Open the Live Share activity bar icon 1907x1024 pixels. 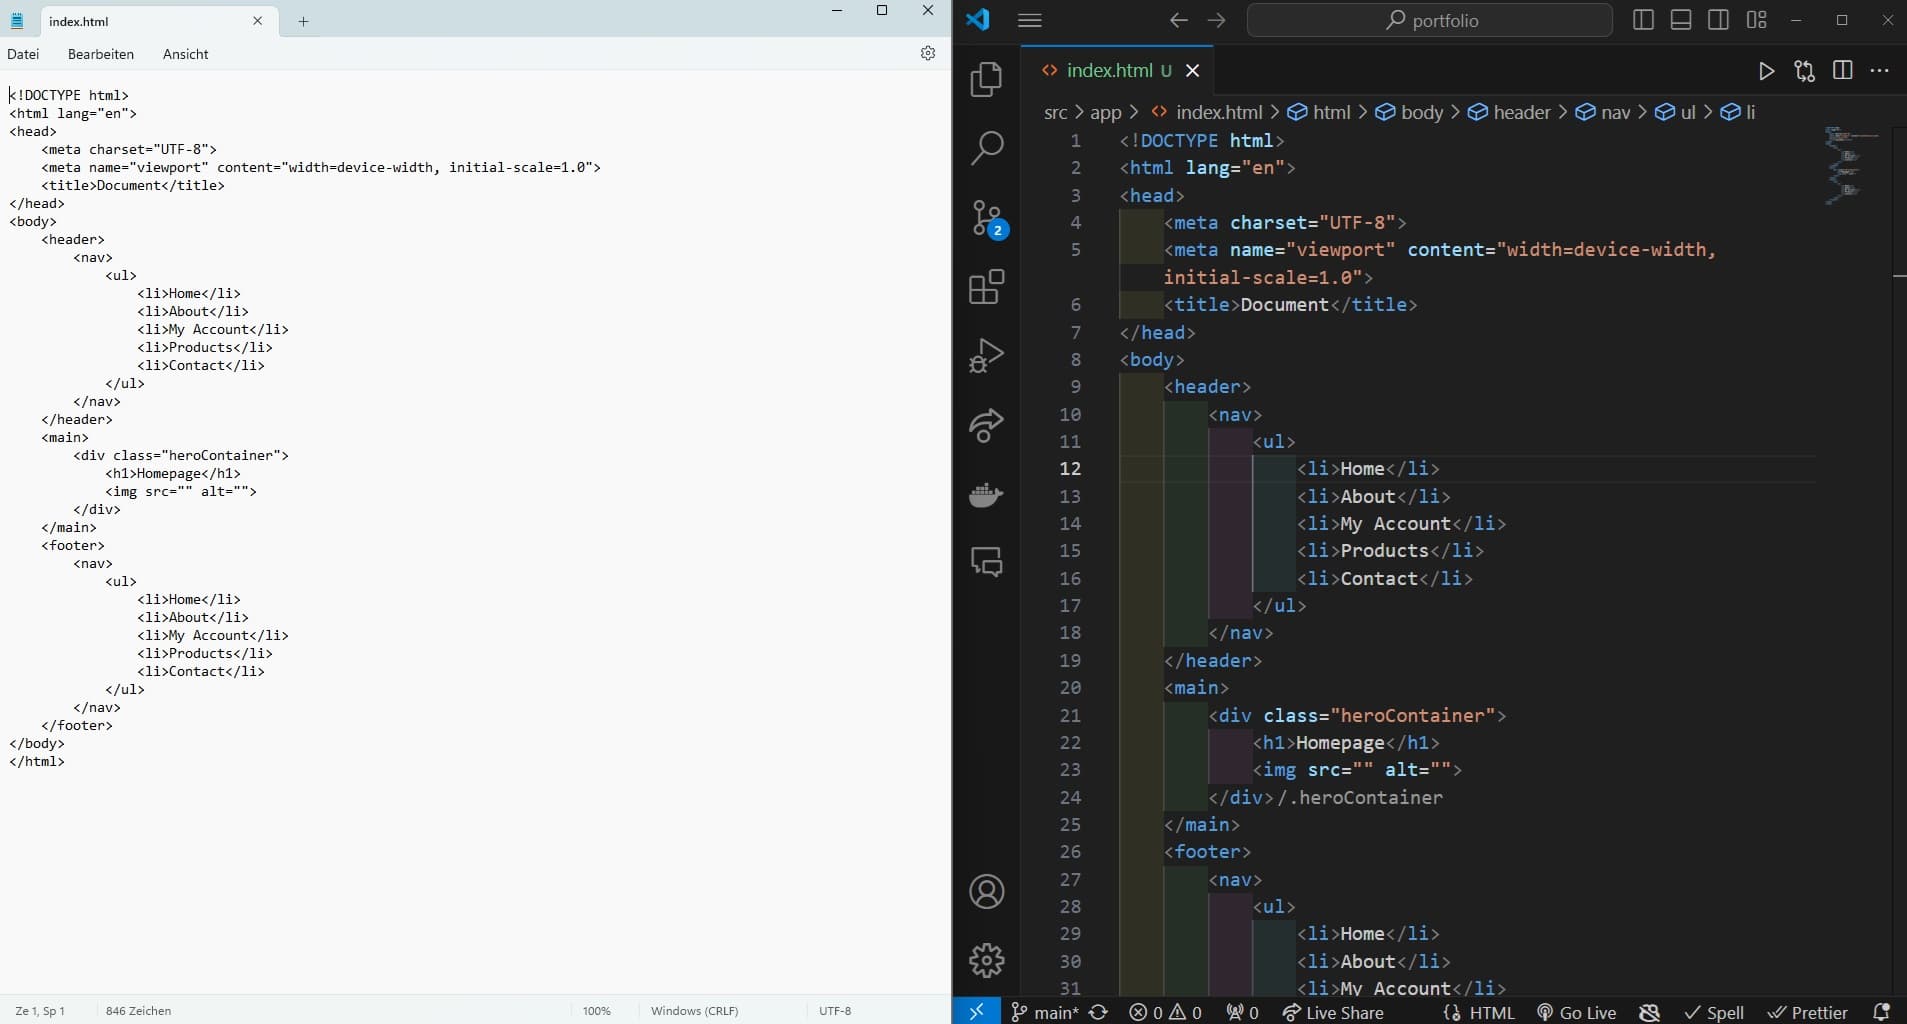pos(986,425)
